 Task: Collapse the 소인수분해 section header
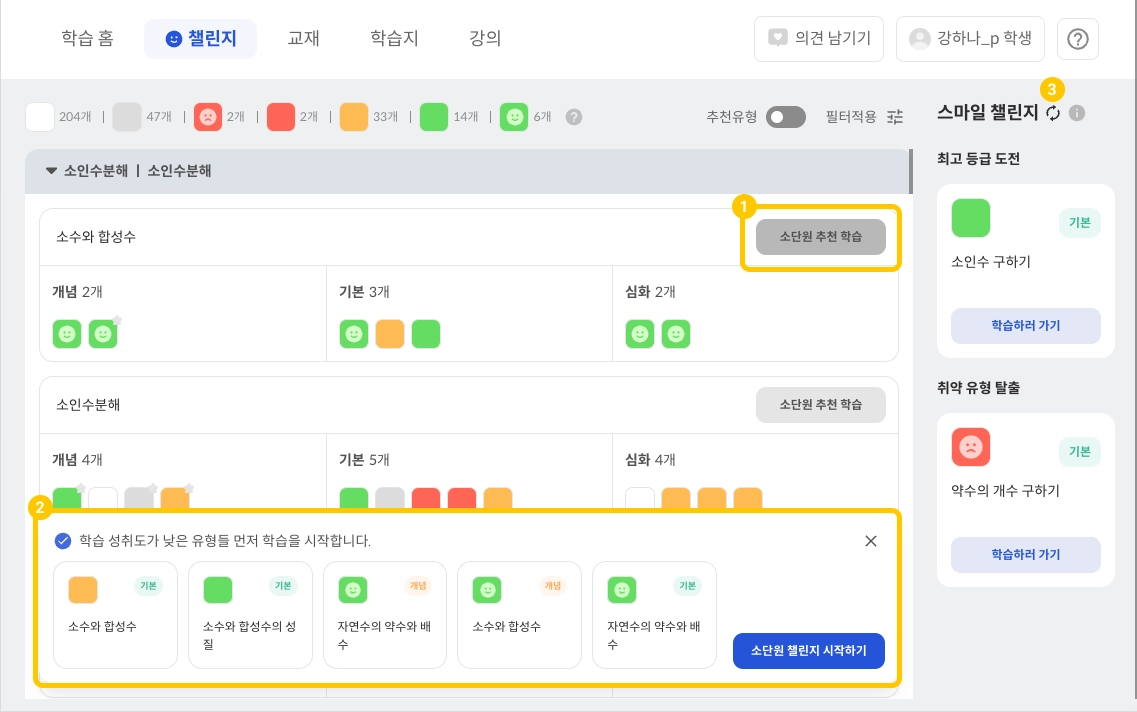click(x=52, y=171)
